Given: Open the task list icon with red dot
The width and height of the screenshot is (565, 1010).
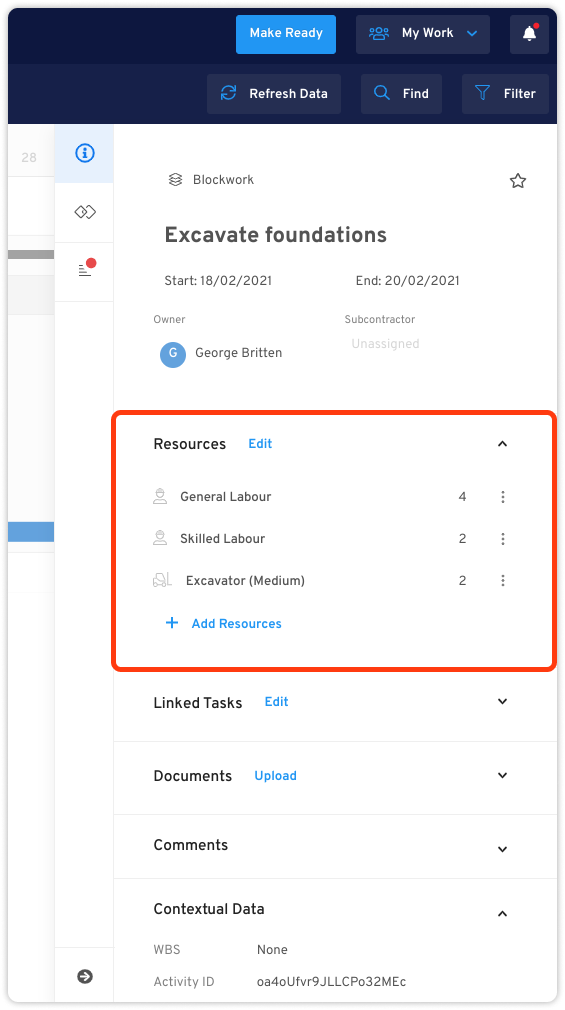Looking at the screenshot, I should (x=84, y=271).
